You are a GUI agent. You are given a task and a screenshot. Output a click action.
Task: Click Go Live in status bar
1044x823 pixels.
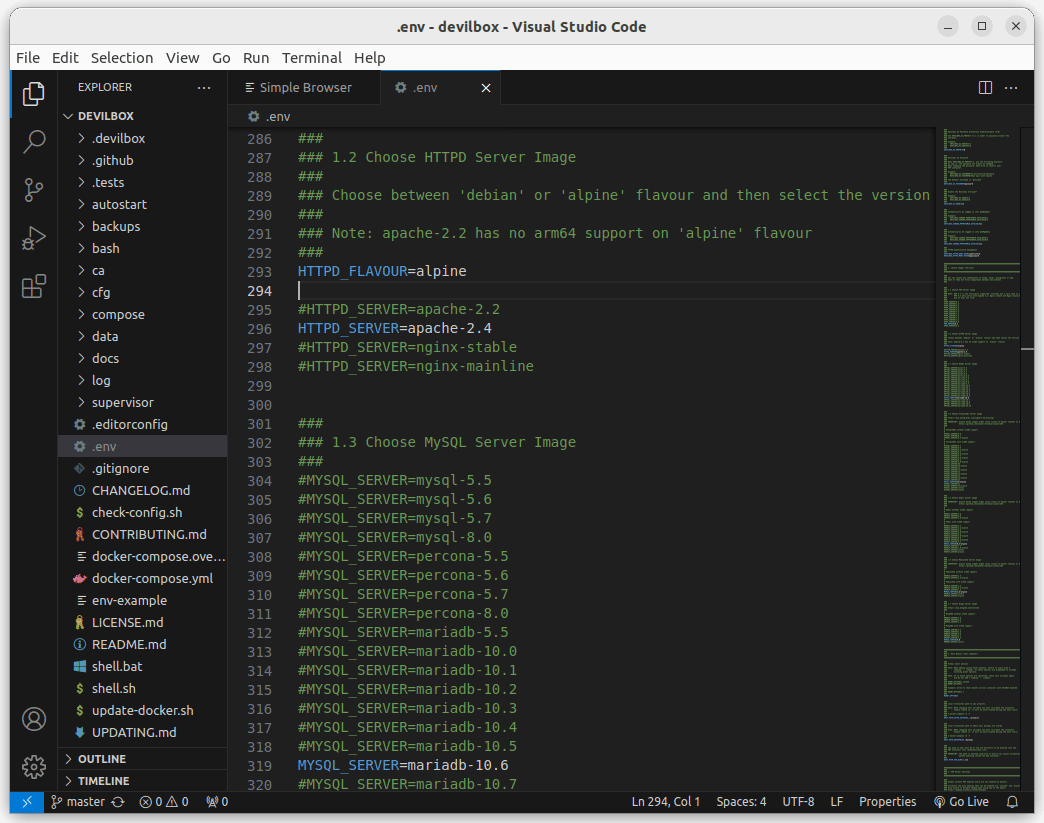pos(960,802)
